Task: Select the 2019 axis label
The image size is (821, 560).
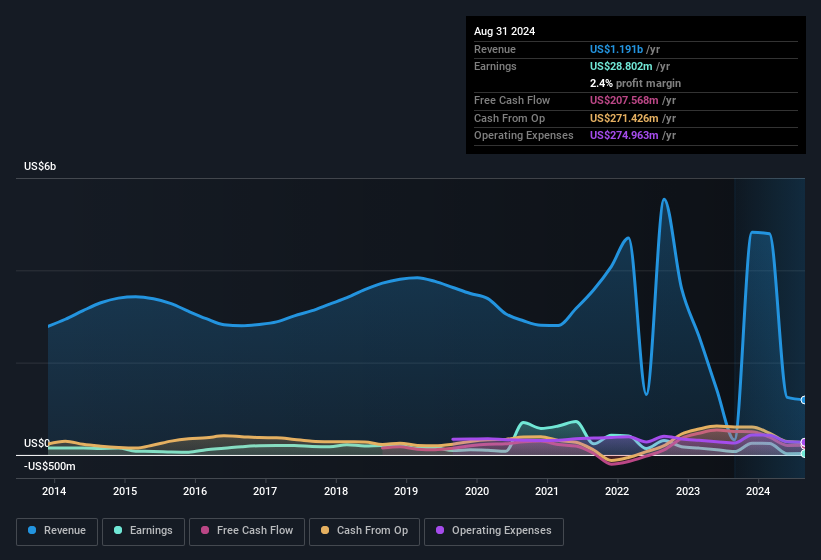Action: [406, 491]
